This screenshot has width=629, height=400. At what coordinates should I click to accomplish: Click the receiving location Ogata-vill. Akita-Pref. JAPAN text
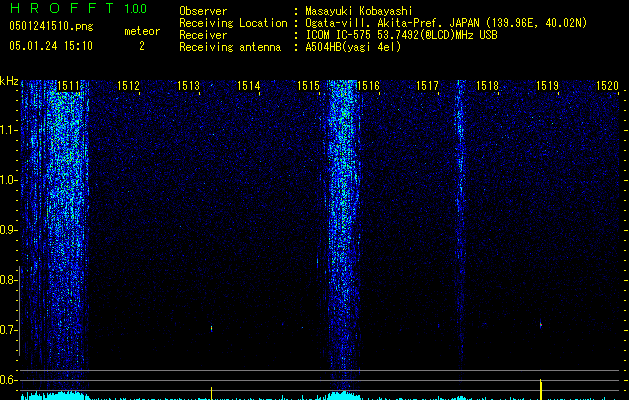click(x=446, y=23)
